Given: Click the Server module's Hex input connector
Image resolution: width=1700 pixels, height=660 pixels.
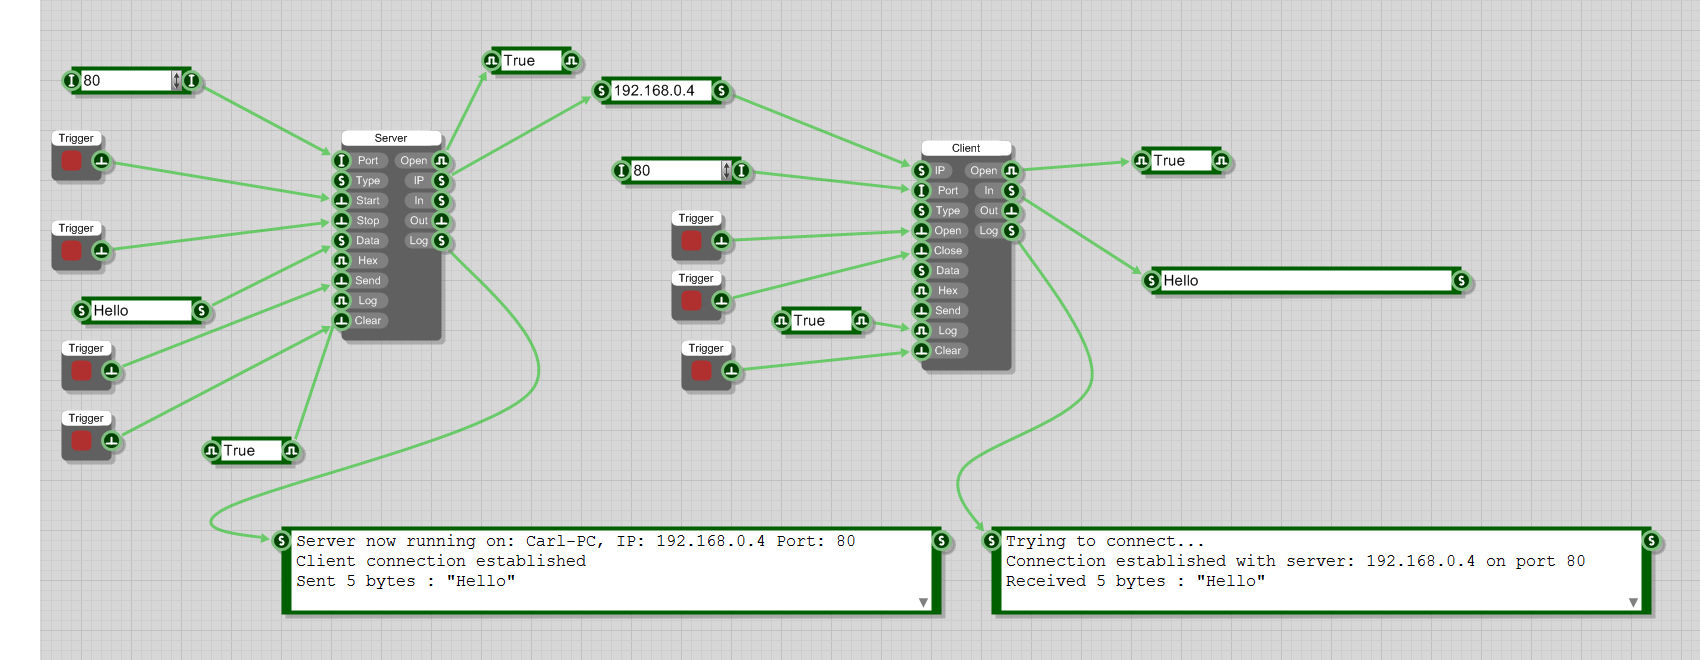Looking at the screenshot, I should pyautogui.click(x=341, y=261).
